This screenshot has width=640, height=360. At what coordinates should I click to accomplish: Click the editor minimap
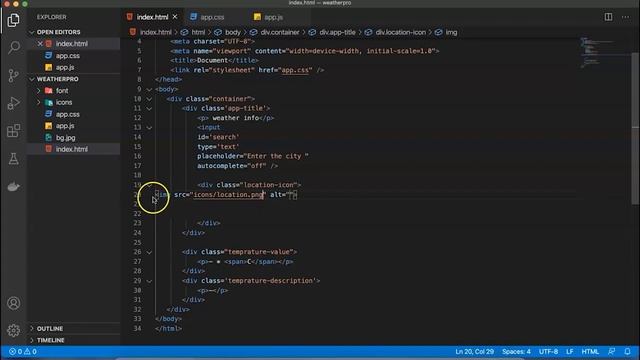[604, 53]
